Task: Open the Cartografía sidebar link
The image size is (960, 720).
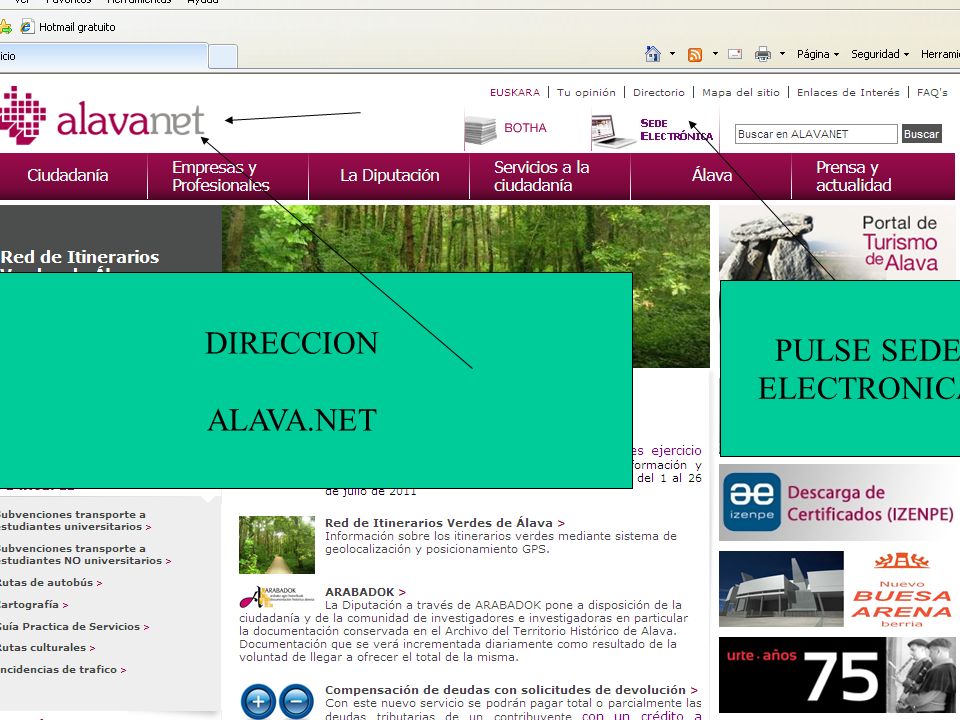Action: click(x=32, y=605)
